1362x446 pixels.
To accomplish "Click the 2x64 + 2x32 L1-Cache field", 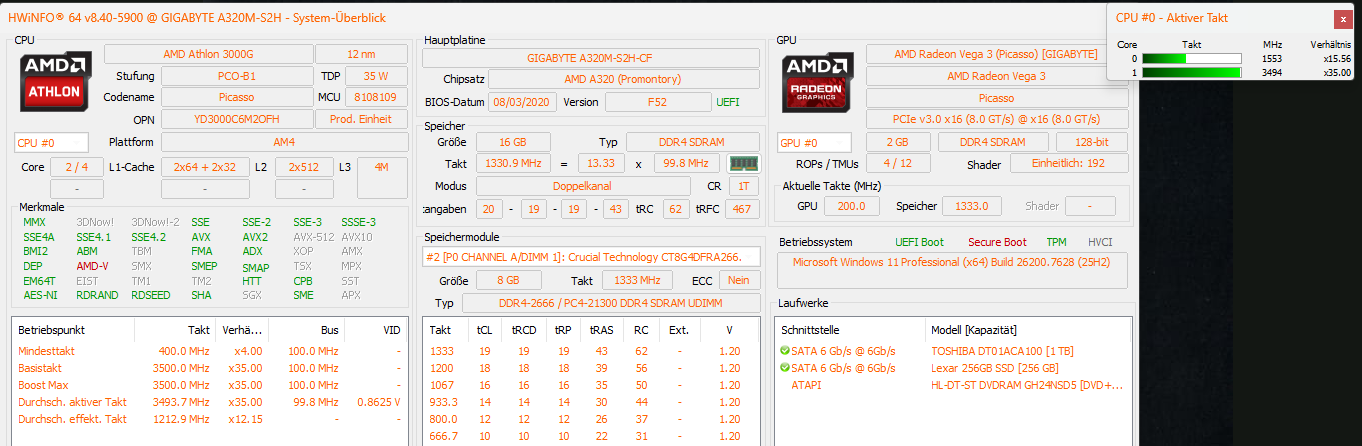I will [x=204, y=167].
